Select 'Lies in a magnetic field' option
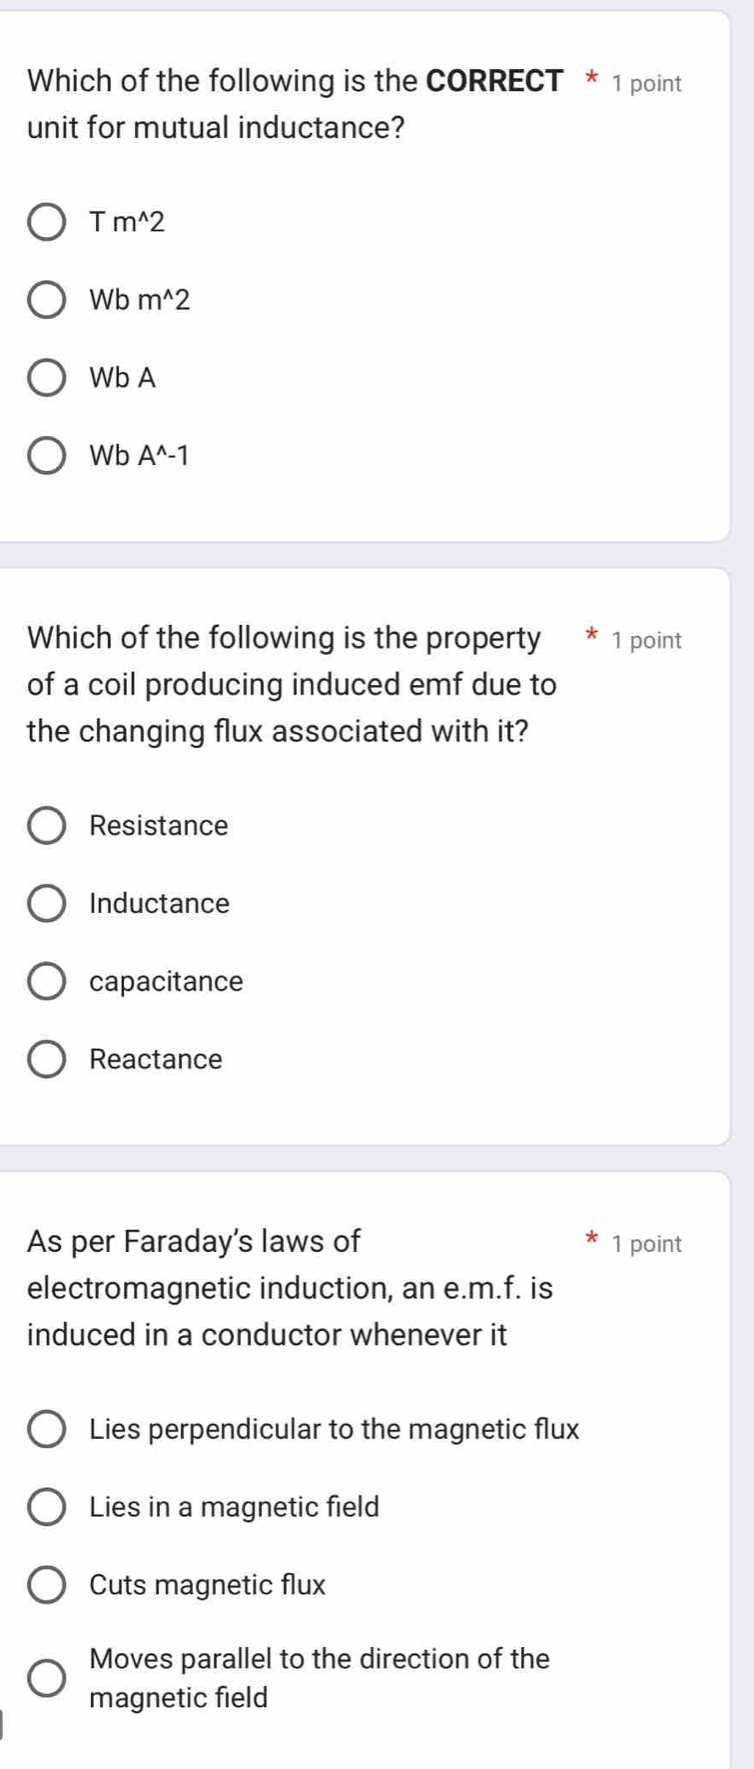 pyautogui.click(x=46, y=1508)
